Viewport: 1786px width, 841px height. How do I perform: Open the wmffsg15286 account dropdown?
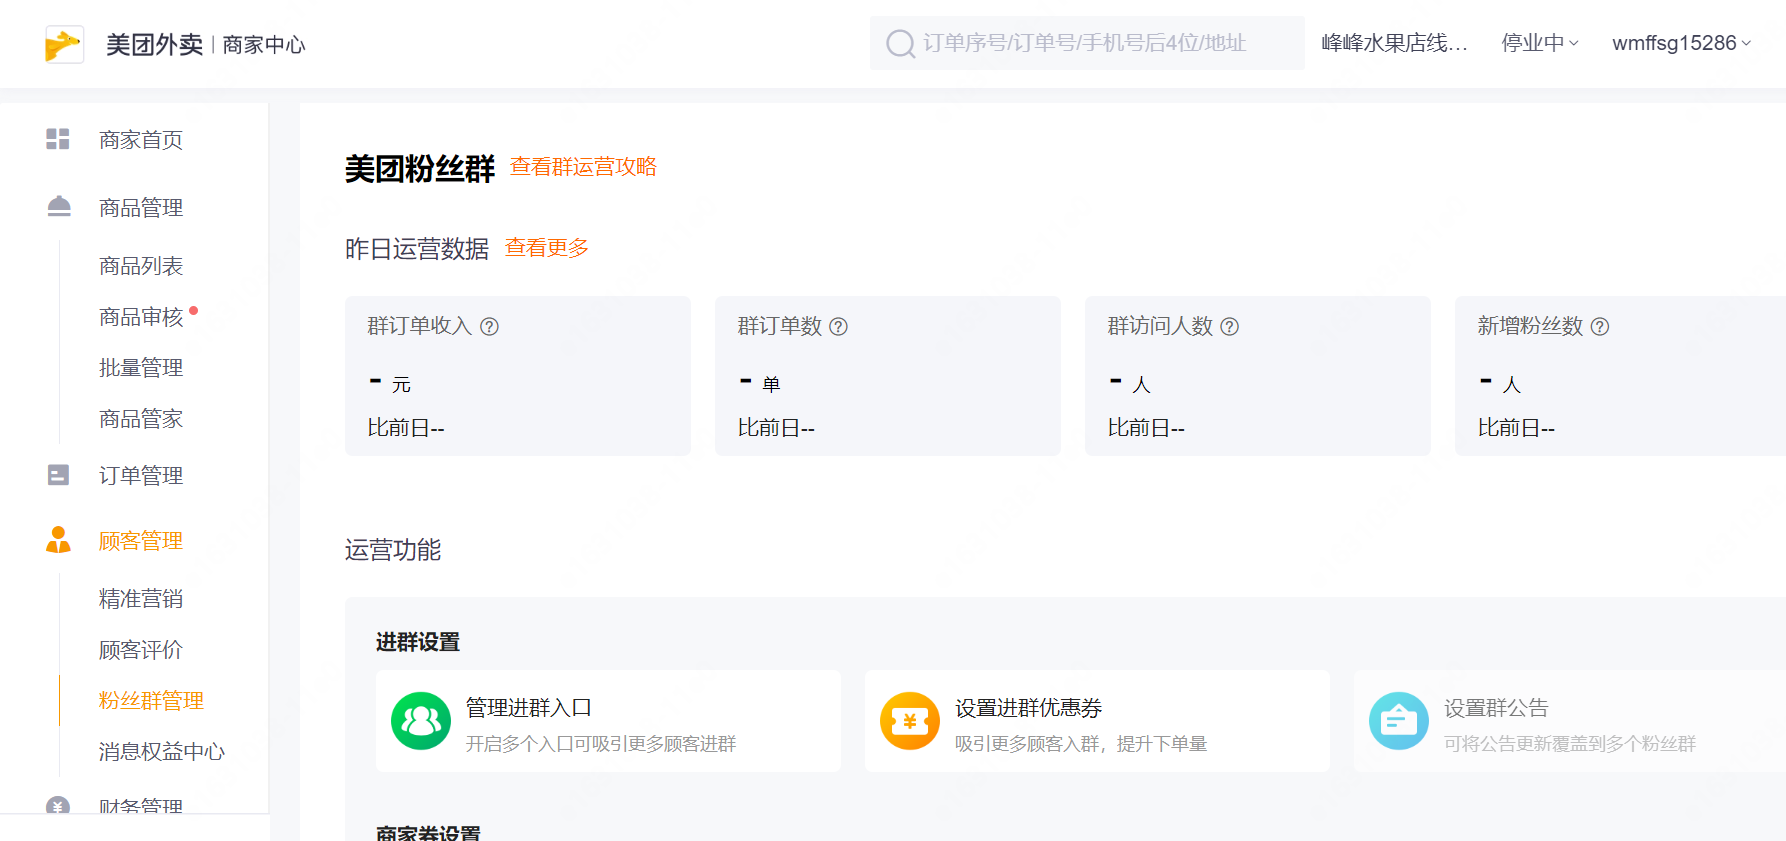click(1682, 43)
